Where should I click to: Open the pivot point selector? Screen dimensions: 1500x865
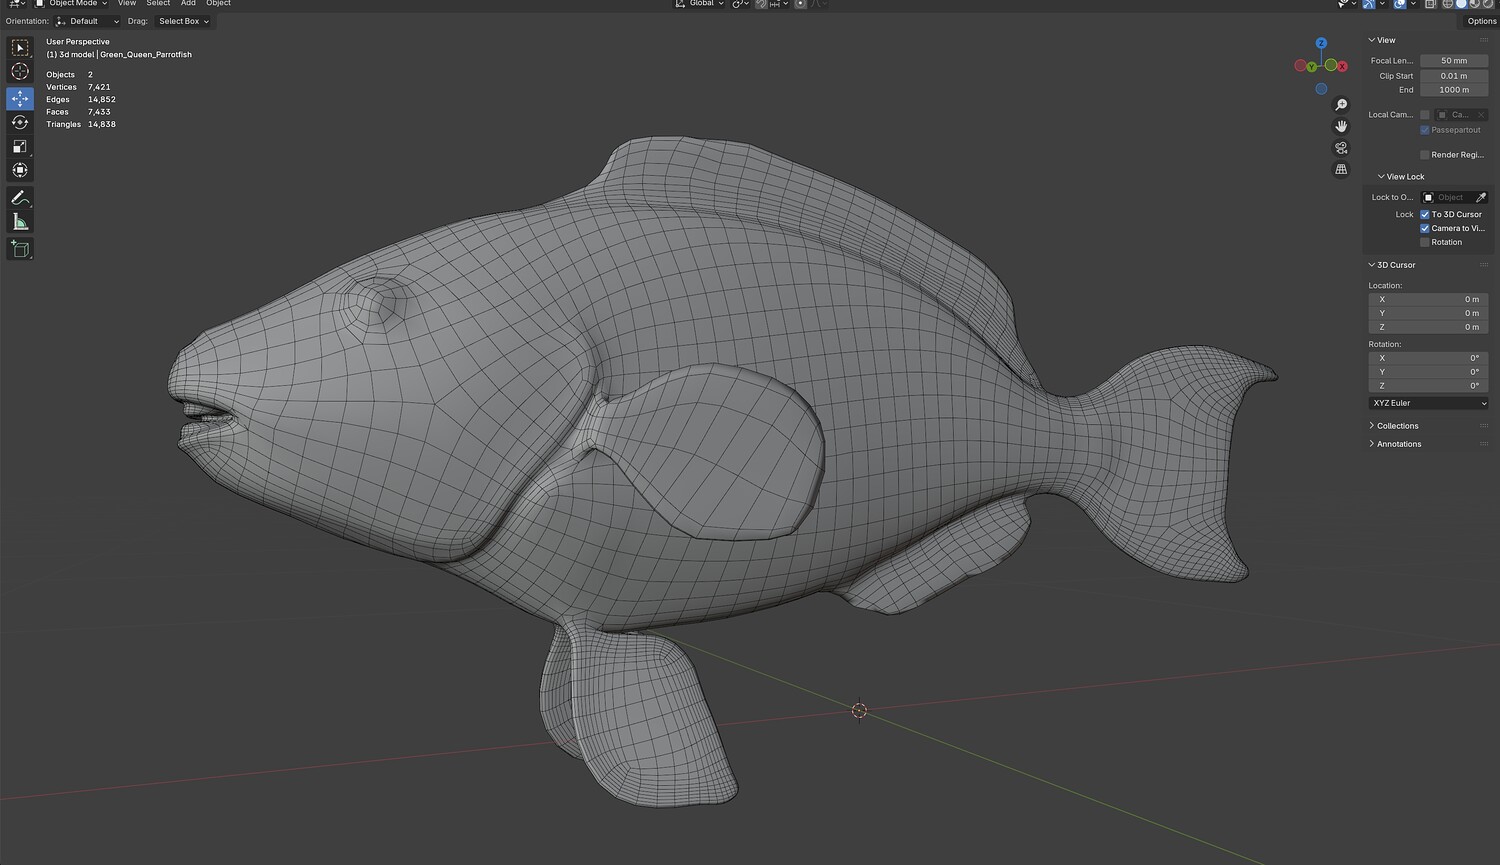click(x=741, y=4)
